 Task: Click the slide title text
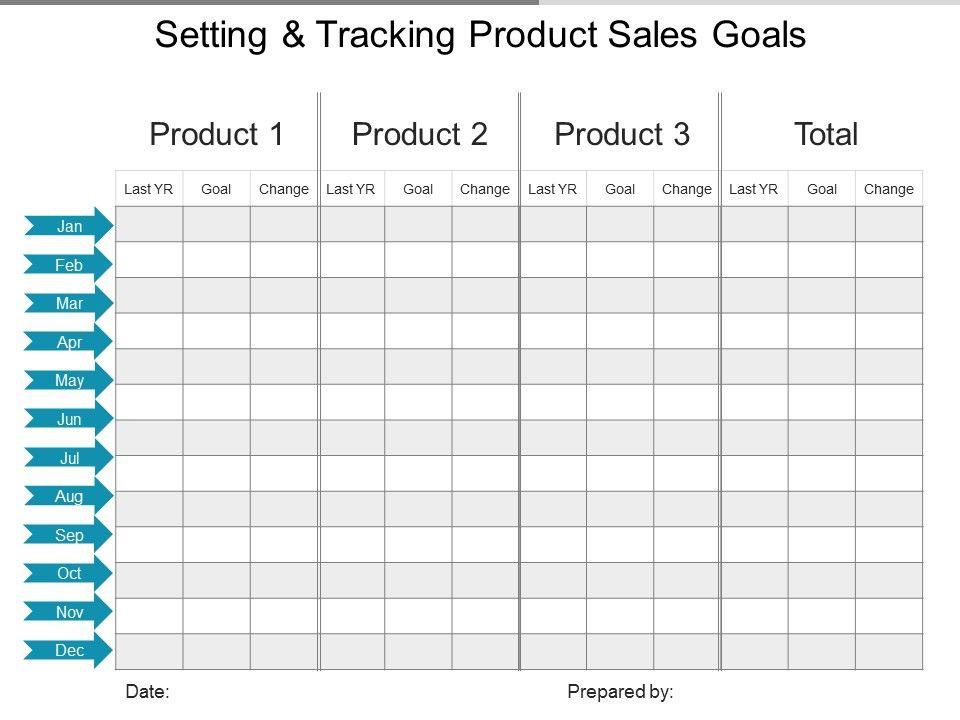click(x=480, y=36)
